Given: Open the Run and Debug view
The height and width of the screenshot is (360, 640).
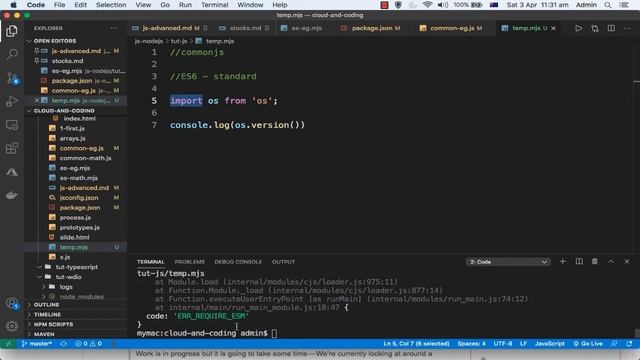Looking at the screenshot, I should pos(12,101).
